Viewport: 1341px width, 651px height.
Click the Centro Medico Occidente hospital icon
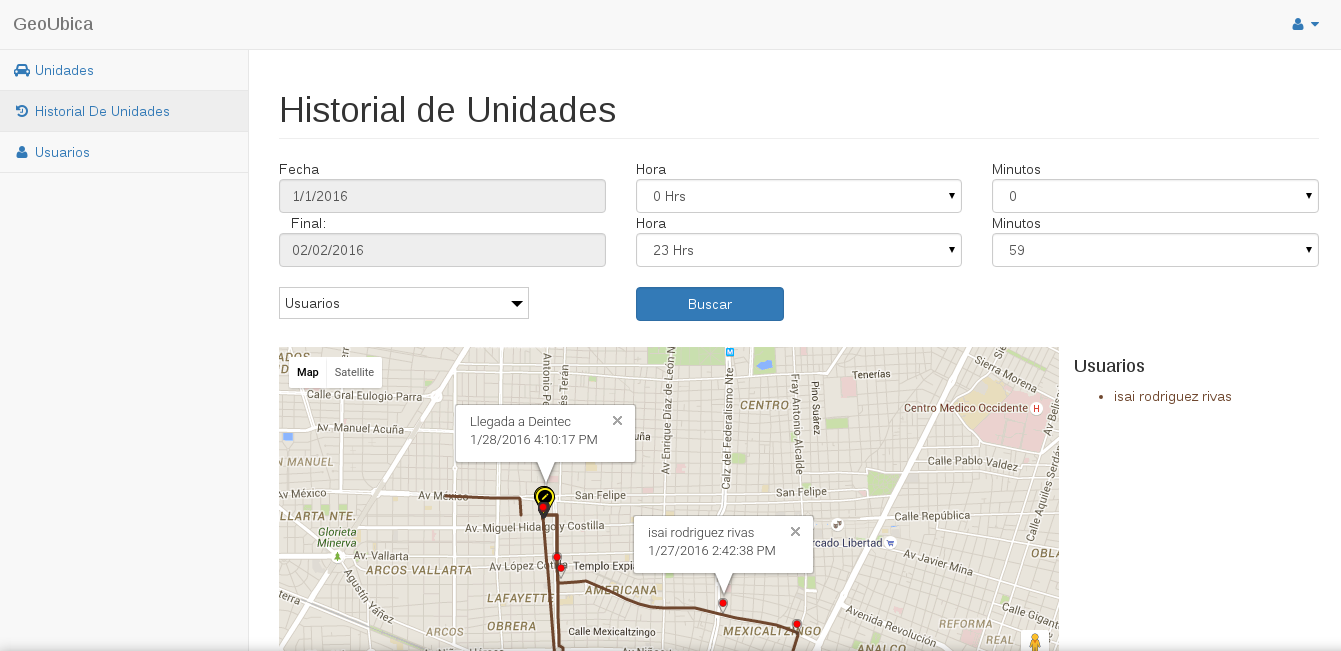tap(1036, 408)
